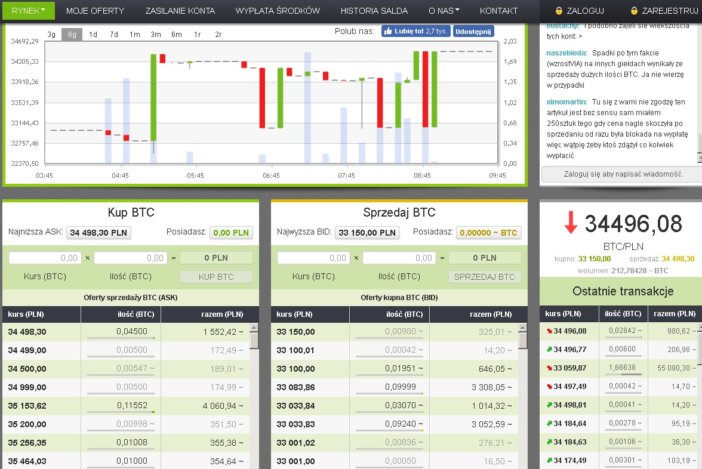Click the lock icon beside ZALOGUJ
The height and width of the screenshot is (469, 702).
point(559,11)
